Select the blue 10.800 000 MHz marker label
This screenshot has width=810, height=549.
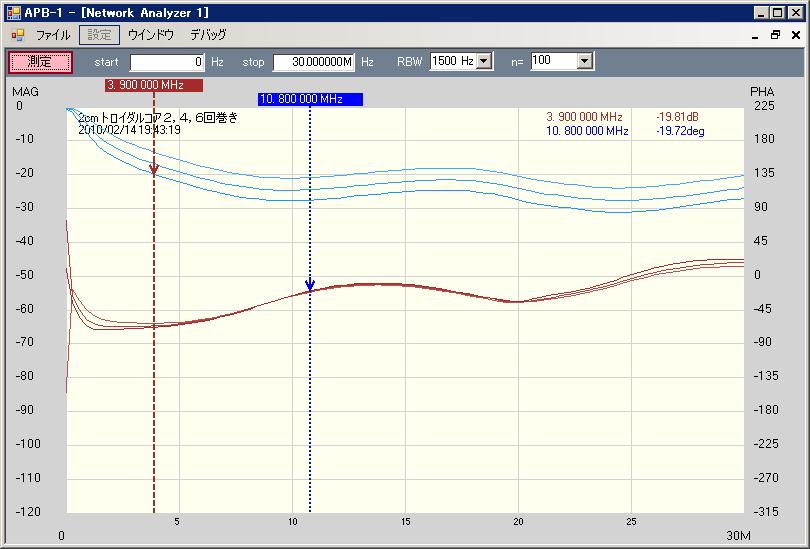click(x=309, y=99)
